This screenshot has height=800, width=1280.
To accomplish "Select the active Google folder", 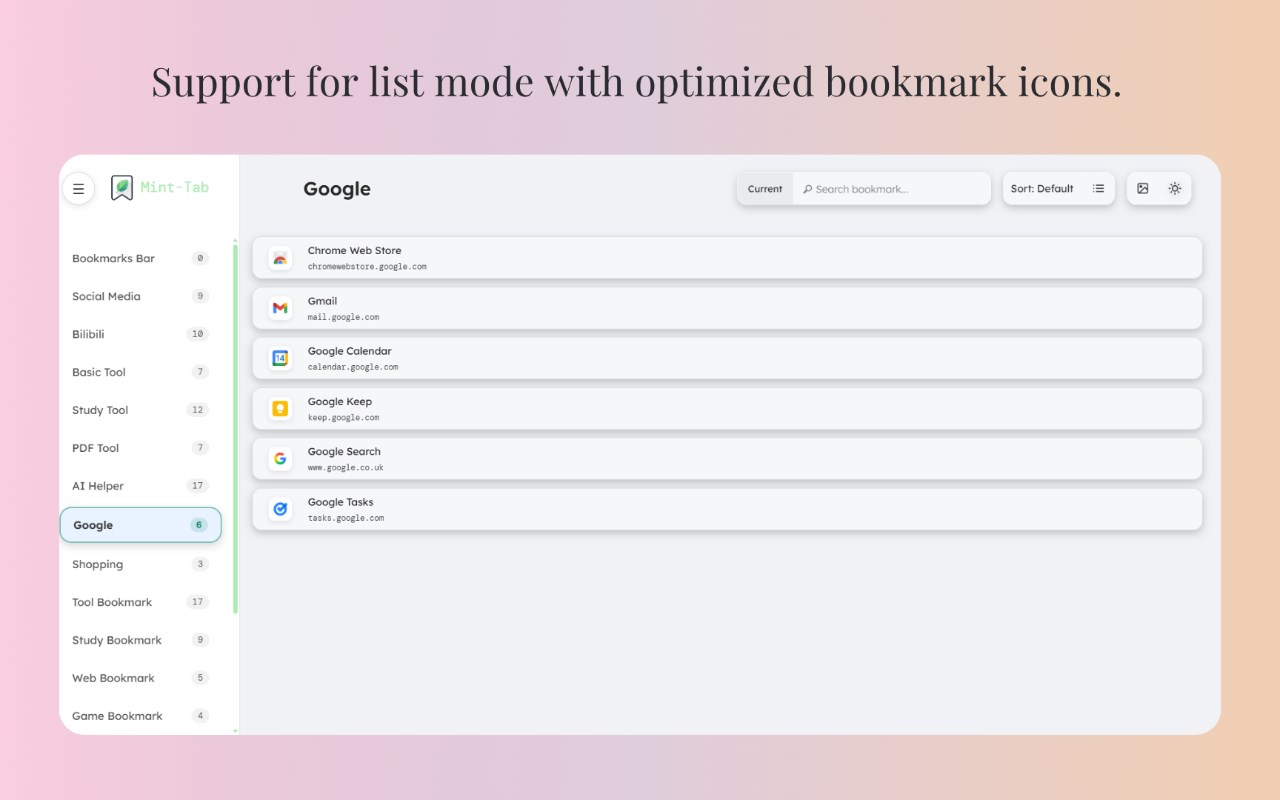I will tap(140, 525).
